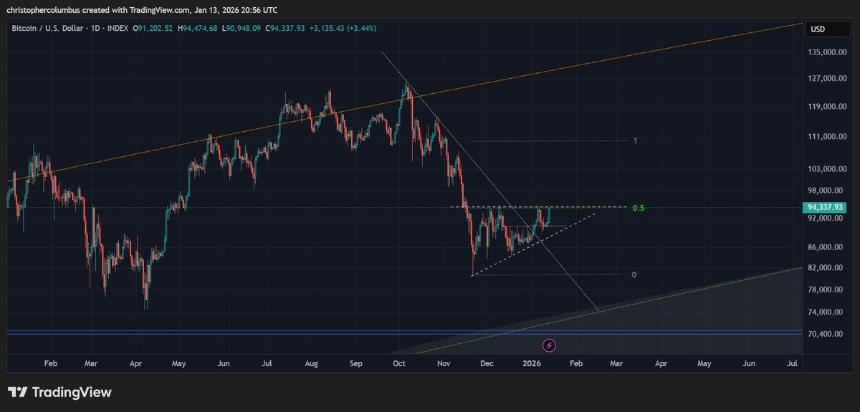Select the Fibonacci level 0 label

click(634, 274)
